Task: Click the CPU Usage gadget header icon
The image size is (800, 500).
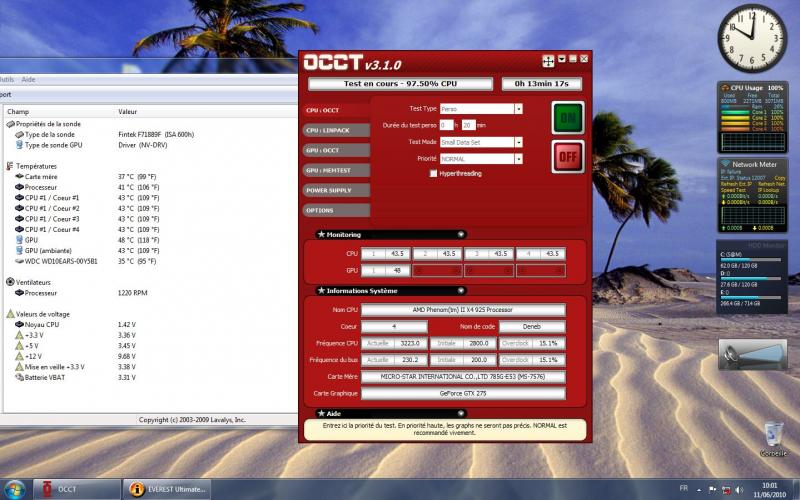Action: click(x=725, y=88)
